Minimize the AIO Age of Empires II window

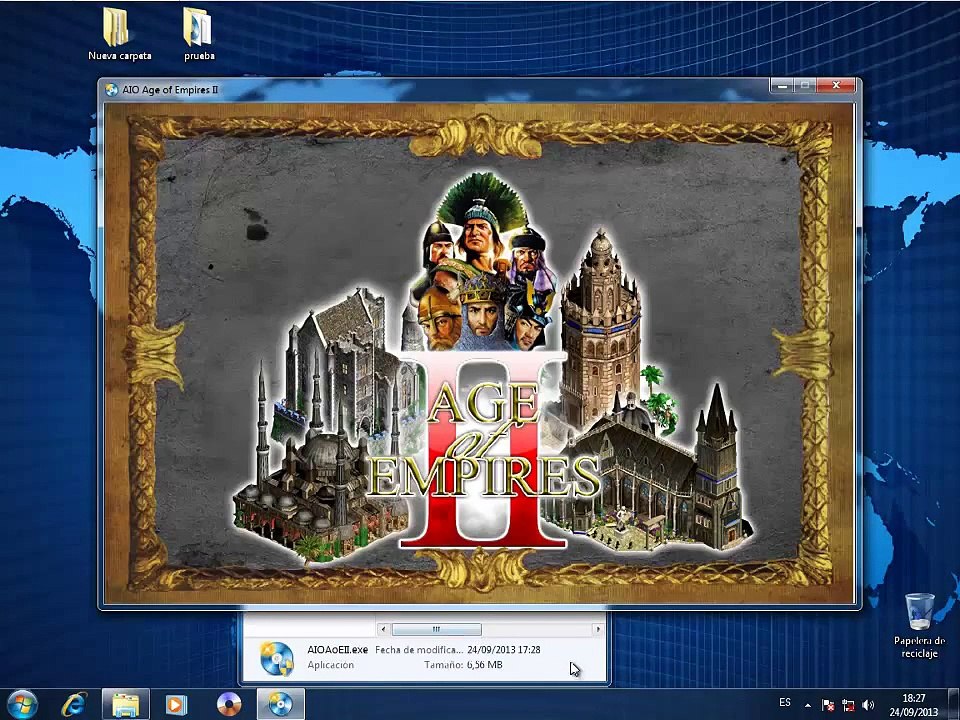pos(782,86)
